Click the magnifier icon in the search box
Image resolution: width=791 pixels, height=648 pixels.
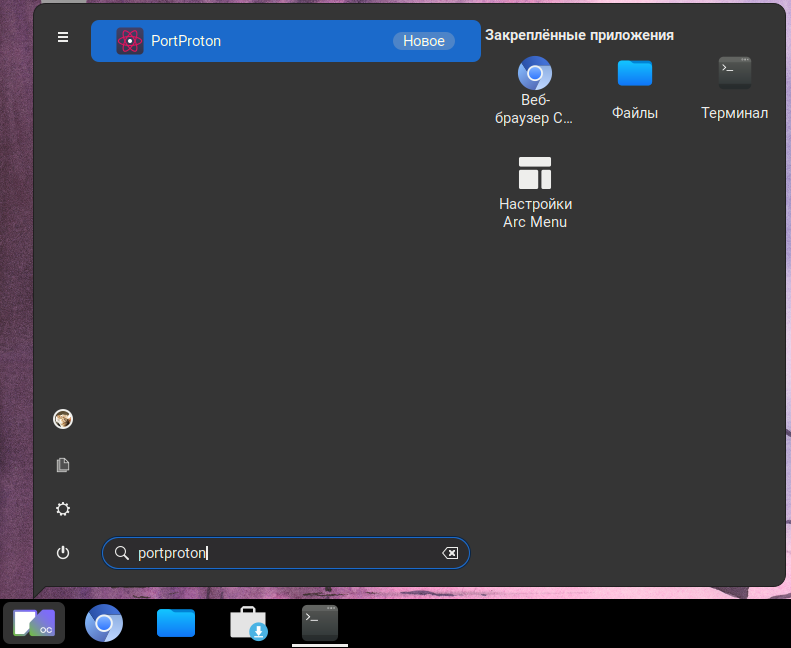click(122, 553)
